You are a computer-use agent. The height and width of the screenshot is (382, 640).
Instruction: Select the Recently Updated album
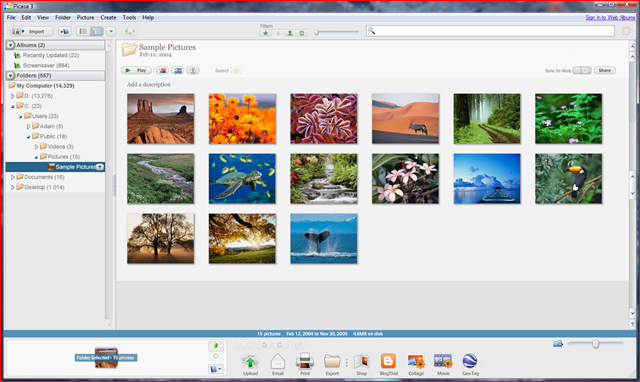point(51,55)
